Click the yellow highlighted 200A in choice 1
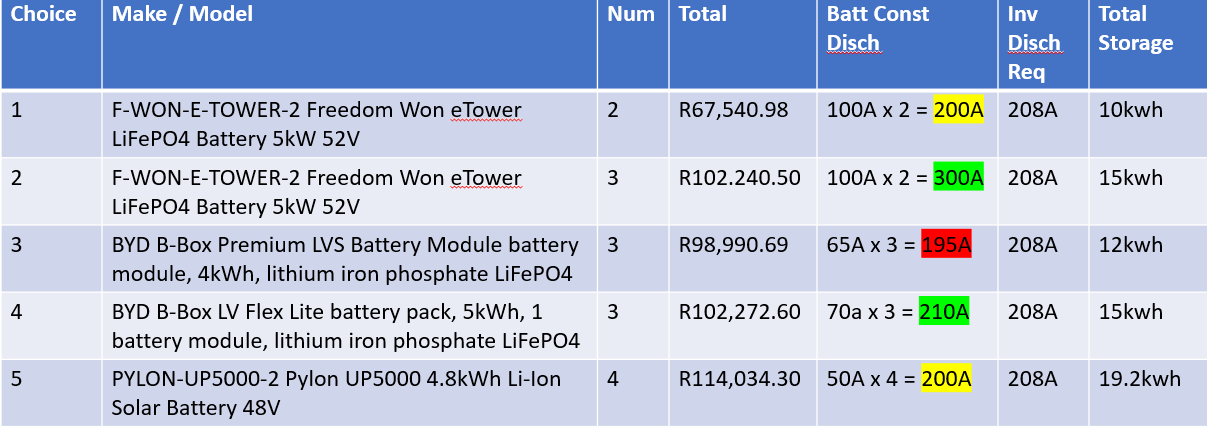The width and height of the screenshot is (1207, 426). 958,110
